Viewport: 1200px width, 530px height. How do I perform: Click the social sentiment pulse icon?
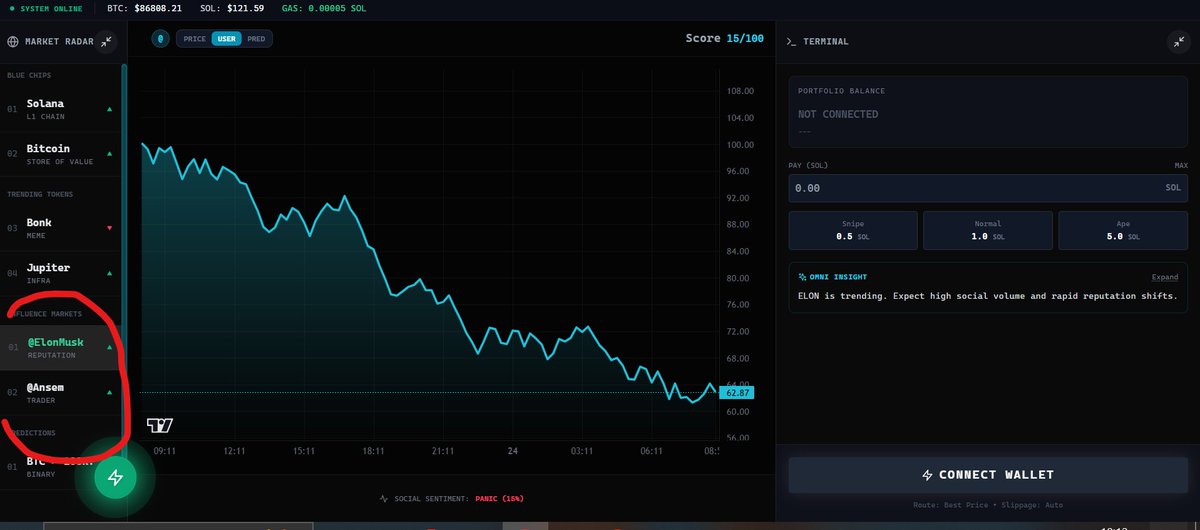point(384,498)
